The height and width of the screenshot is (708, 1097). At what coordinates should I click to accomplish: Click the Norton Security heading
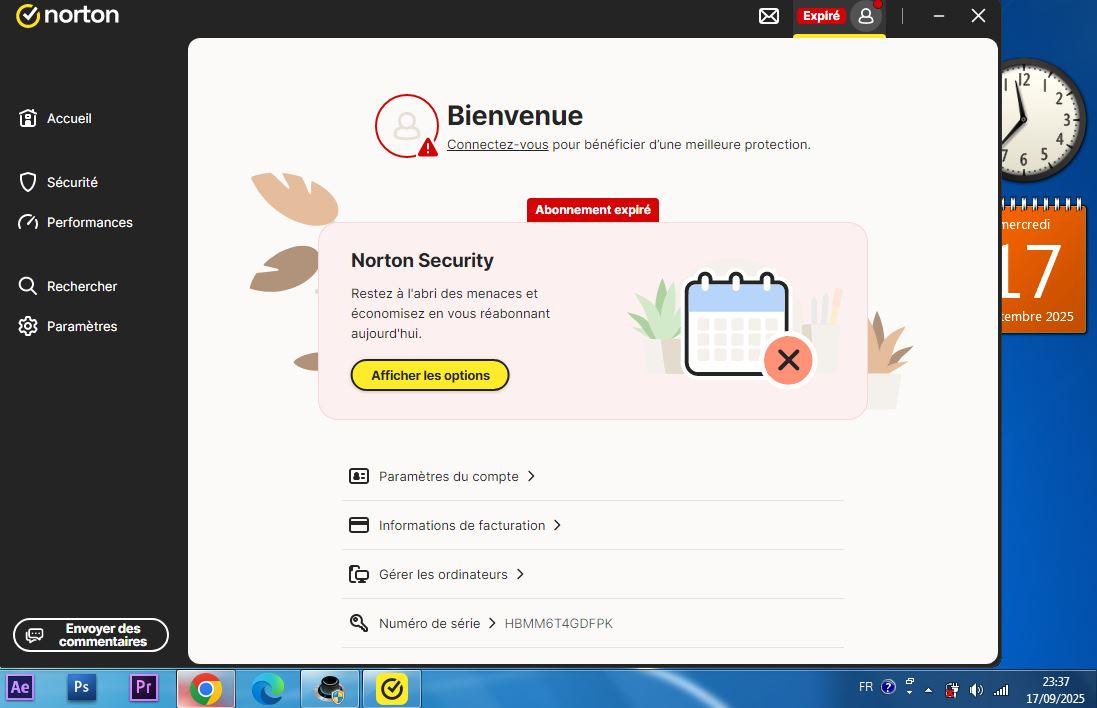pyautogui.click(x=422, y=260)
